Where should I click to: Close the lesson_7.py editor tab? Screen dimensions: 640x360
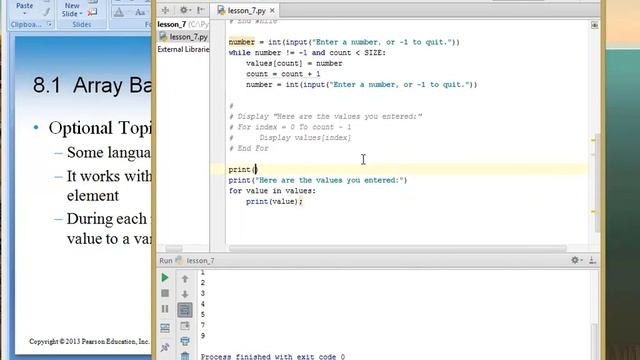pos(272,11)
